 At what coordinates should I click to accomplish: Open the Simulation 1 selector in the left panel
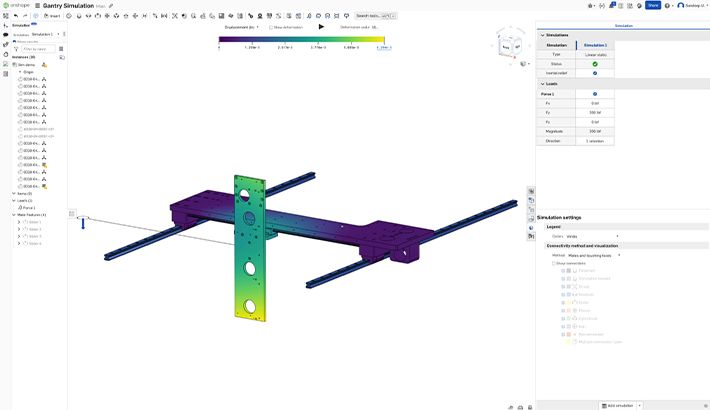point(45,34)
